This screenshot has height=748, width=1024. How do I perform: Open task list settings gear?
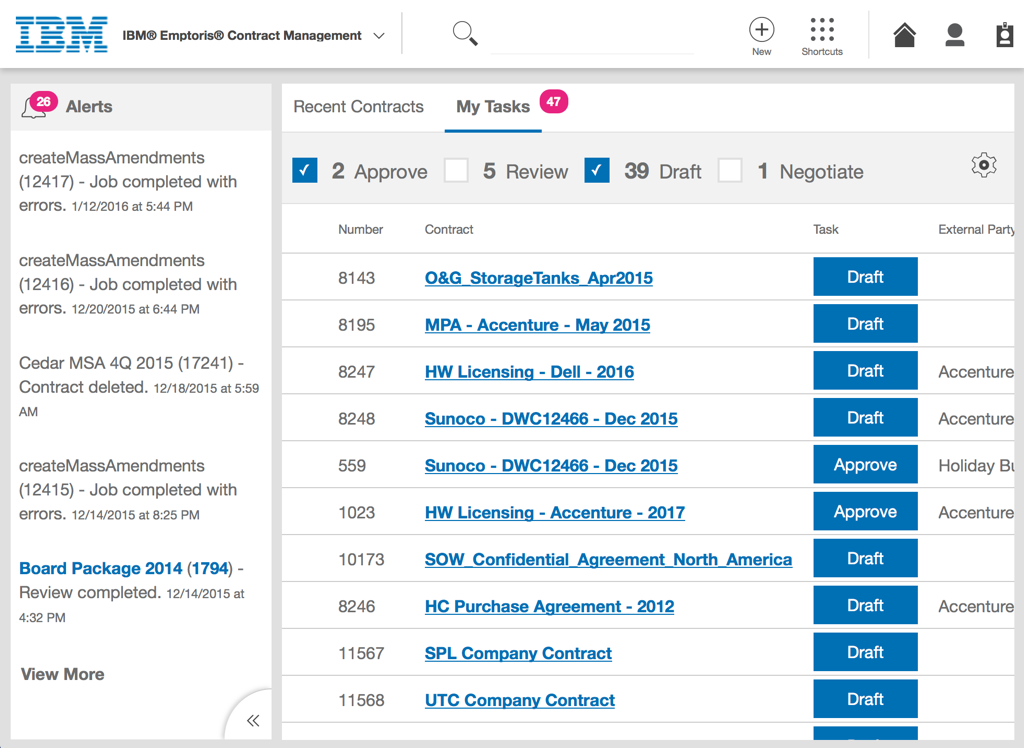click(x=984, y=166)
